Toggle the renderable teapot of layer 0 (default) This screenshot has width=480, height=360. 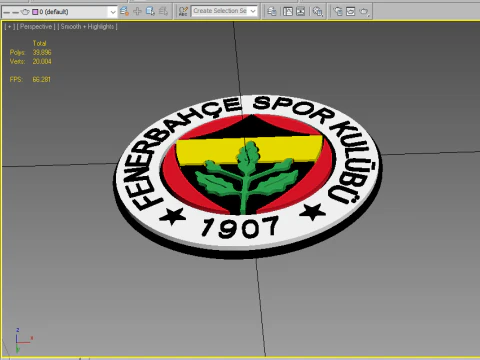pyautogui.click(x=25, y=12)
